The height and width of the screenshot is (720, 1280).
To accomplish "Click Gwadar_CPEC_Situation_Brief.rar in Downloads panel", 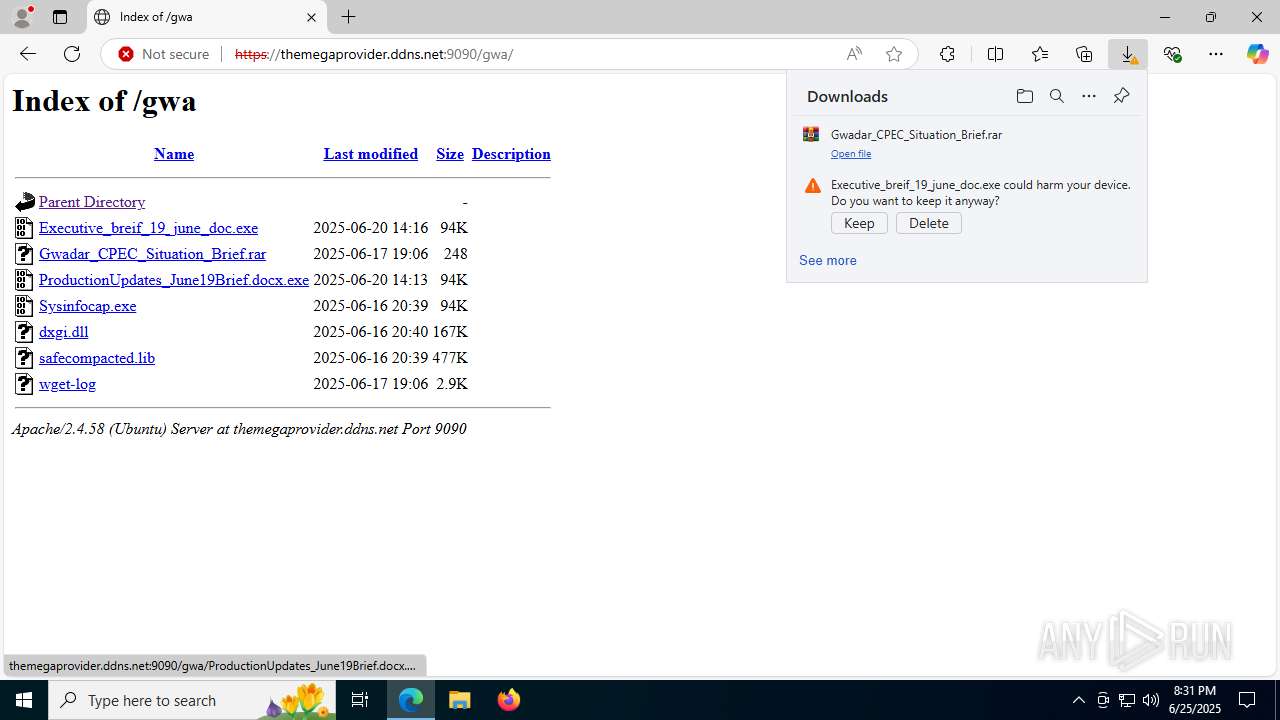I will pyautogui.click(x=916, y=134).
